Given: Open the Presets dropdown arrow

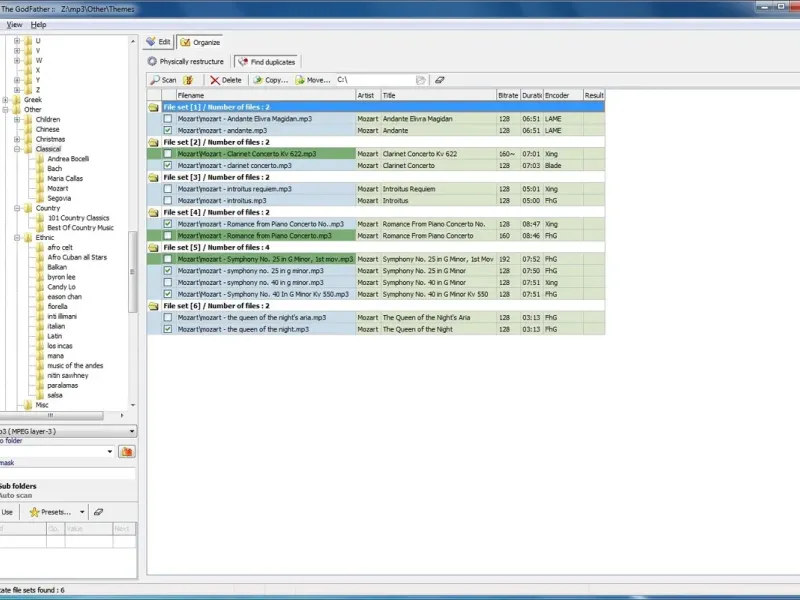Looking at the screenshot, I should [x=82, y=512].
